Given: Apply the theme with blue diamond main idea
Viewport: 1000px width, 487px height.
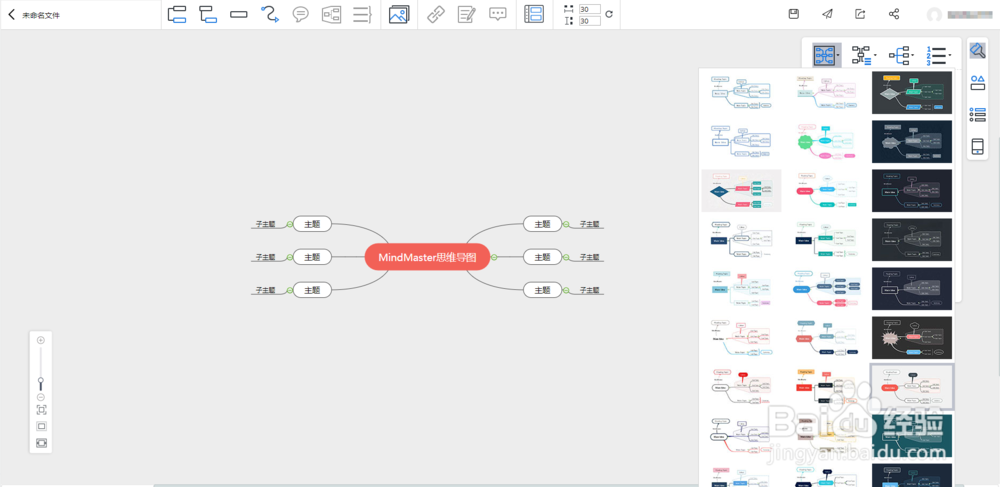Looking at the screenshot, I should click(x=741, y=190).
